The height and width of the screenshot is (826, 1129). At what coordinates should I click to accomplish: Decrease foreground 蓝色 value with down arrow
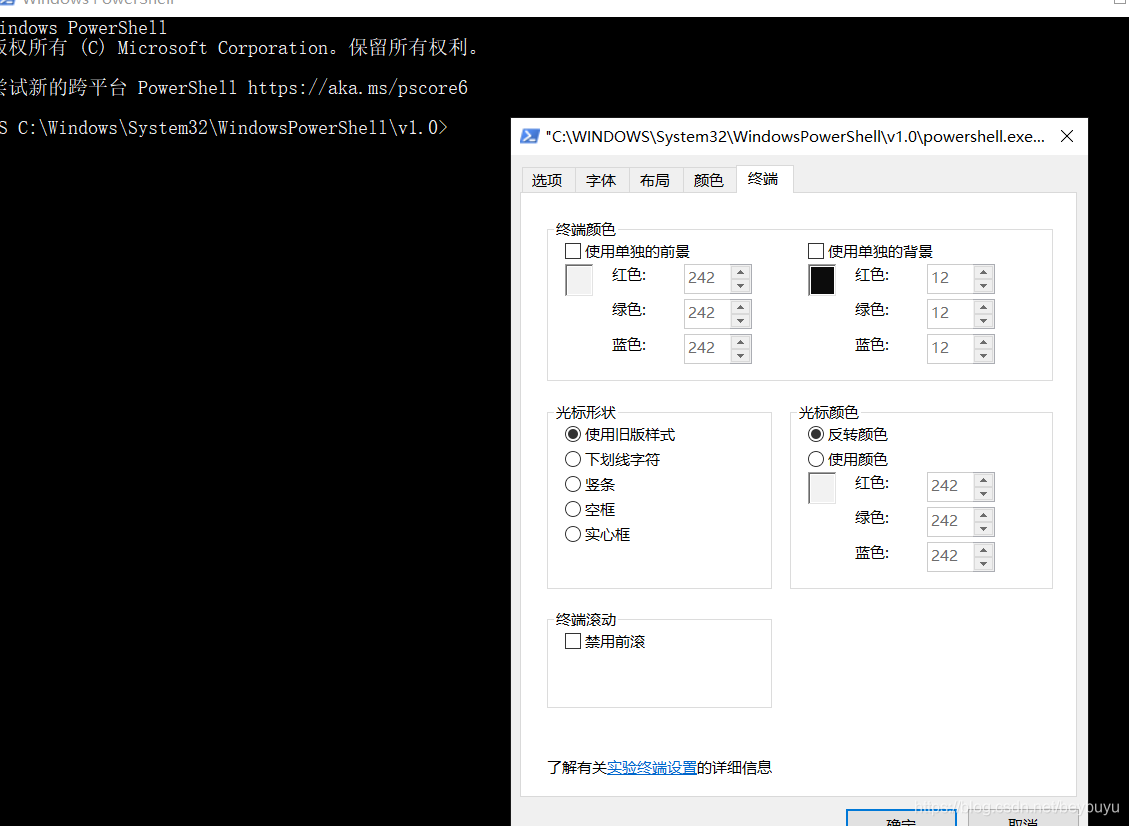click(740, 355)
